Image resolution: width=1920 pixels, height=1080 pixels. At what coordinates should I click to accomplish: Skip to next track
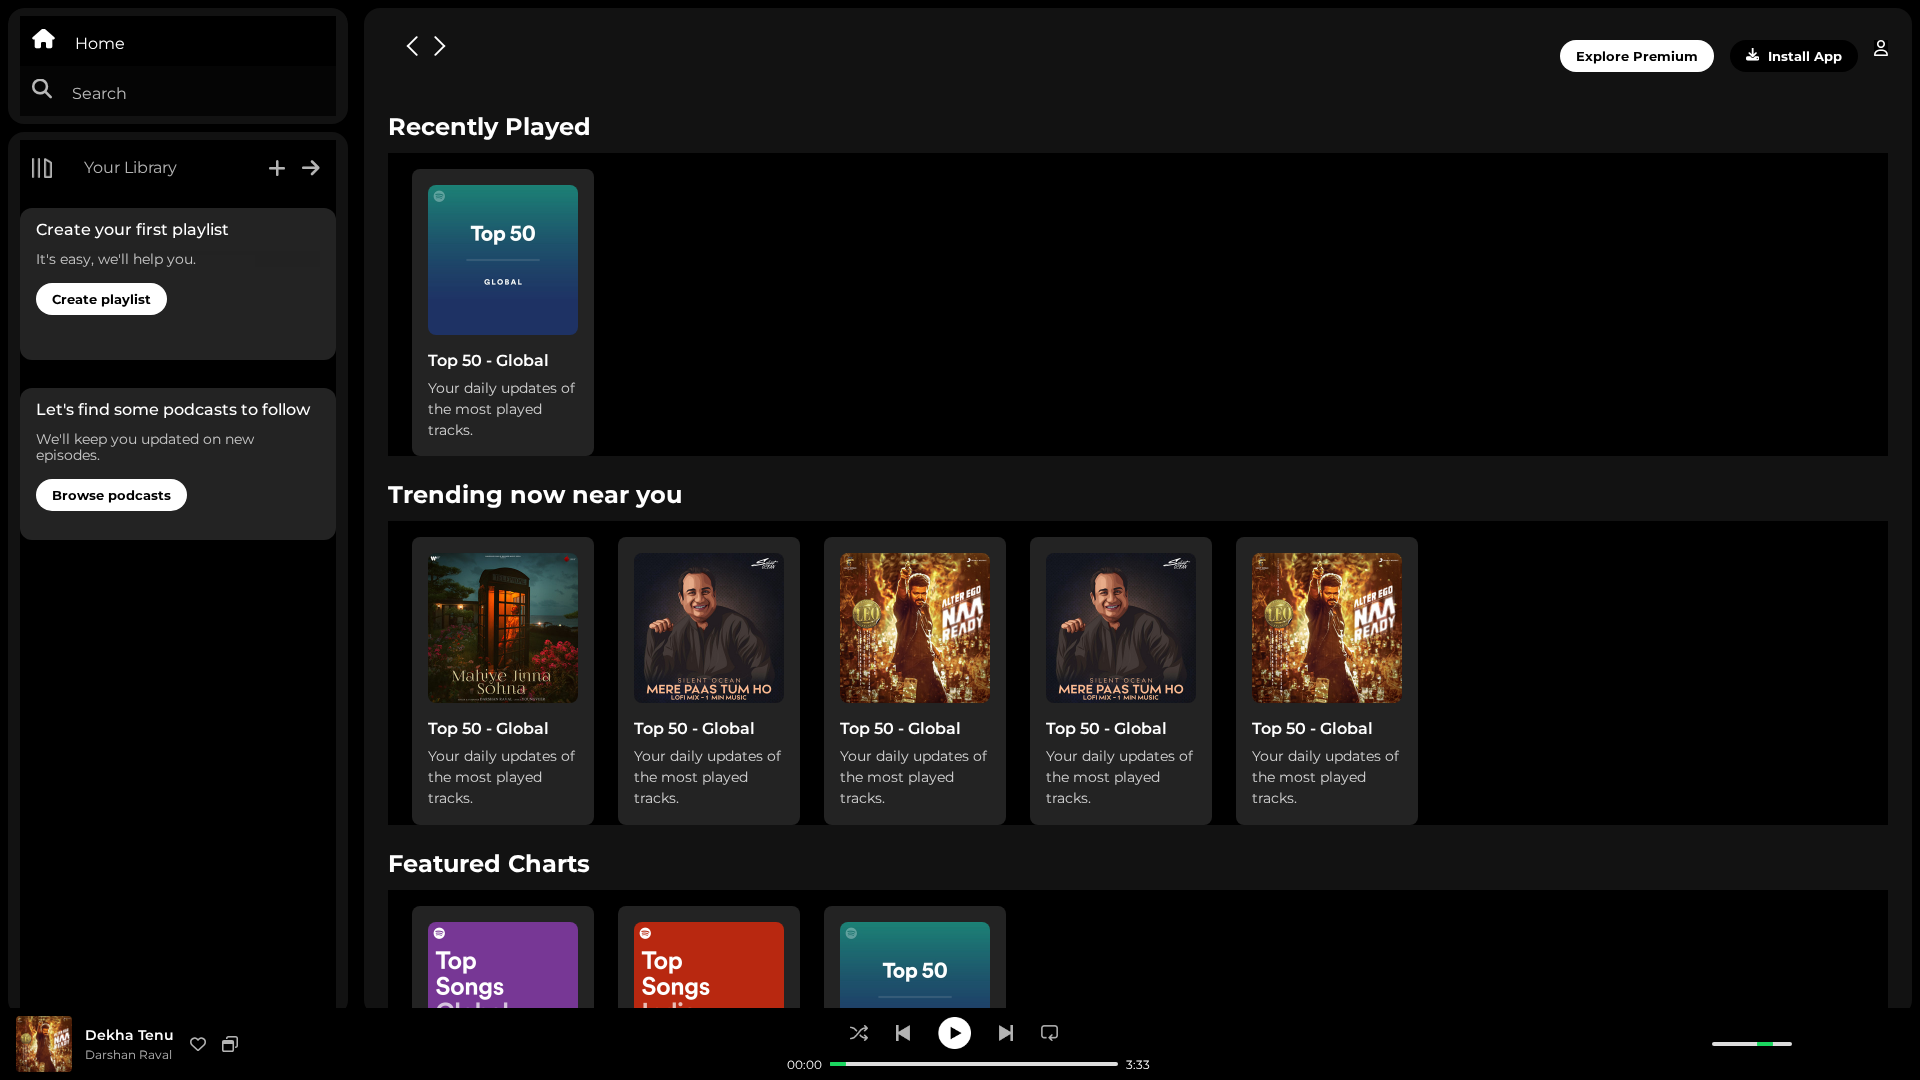point(1006,1033)
